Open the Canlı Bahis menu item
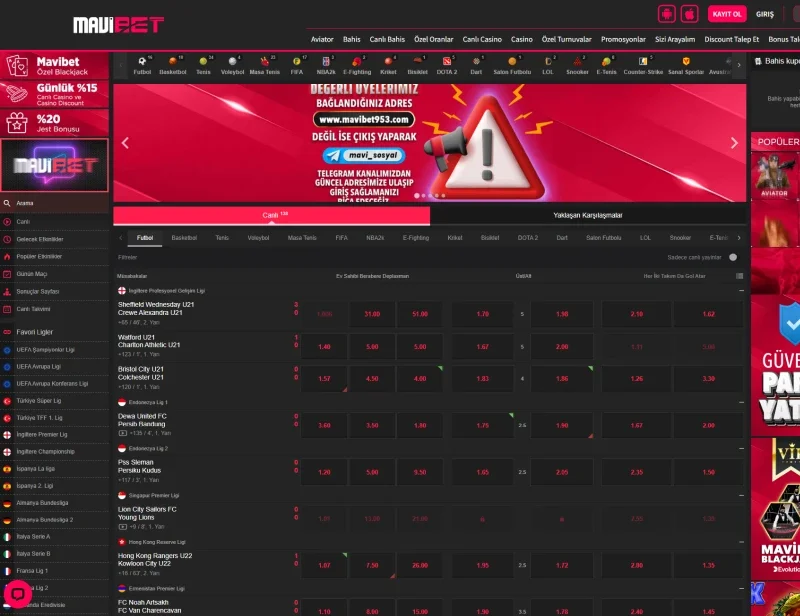The width and height of the screenshot is (800, 616). pos(387,39)
